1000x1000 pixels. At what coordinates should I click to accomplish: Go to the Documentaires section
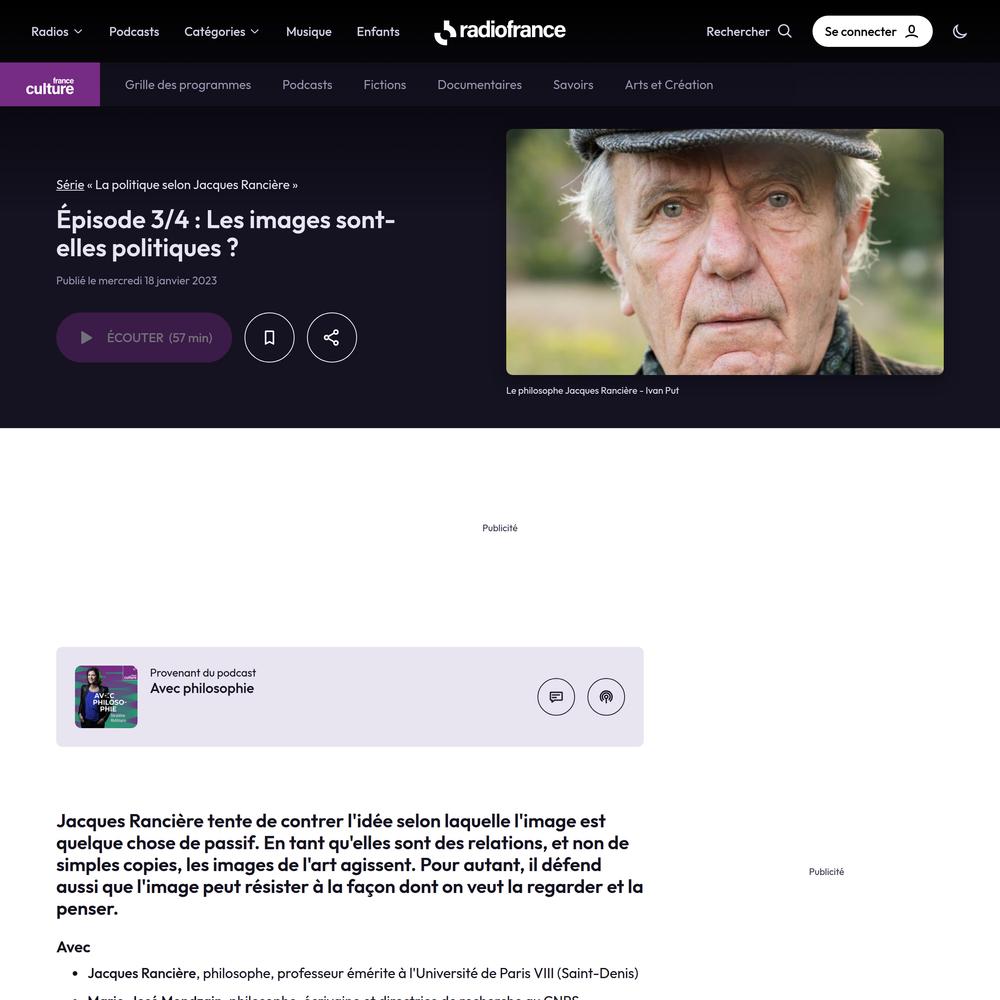pyautogui.click(x=480, y=85)
